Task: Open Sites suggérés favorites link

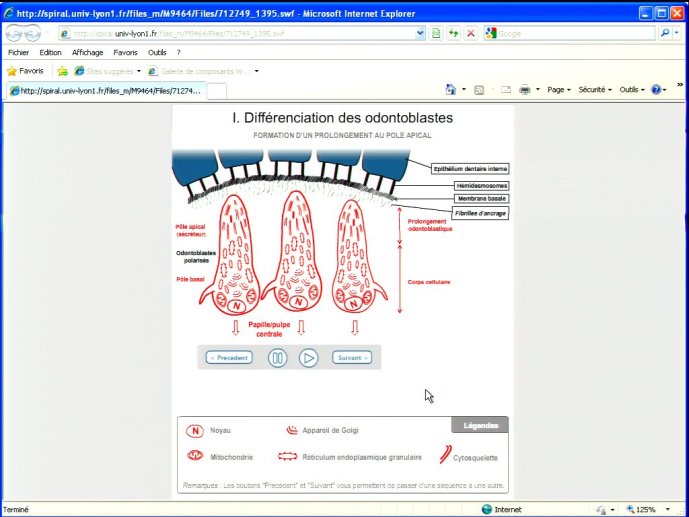Action: click(x=108, y=71)
